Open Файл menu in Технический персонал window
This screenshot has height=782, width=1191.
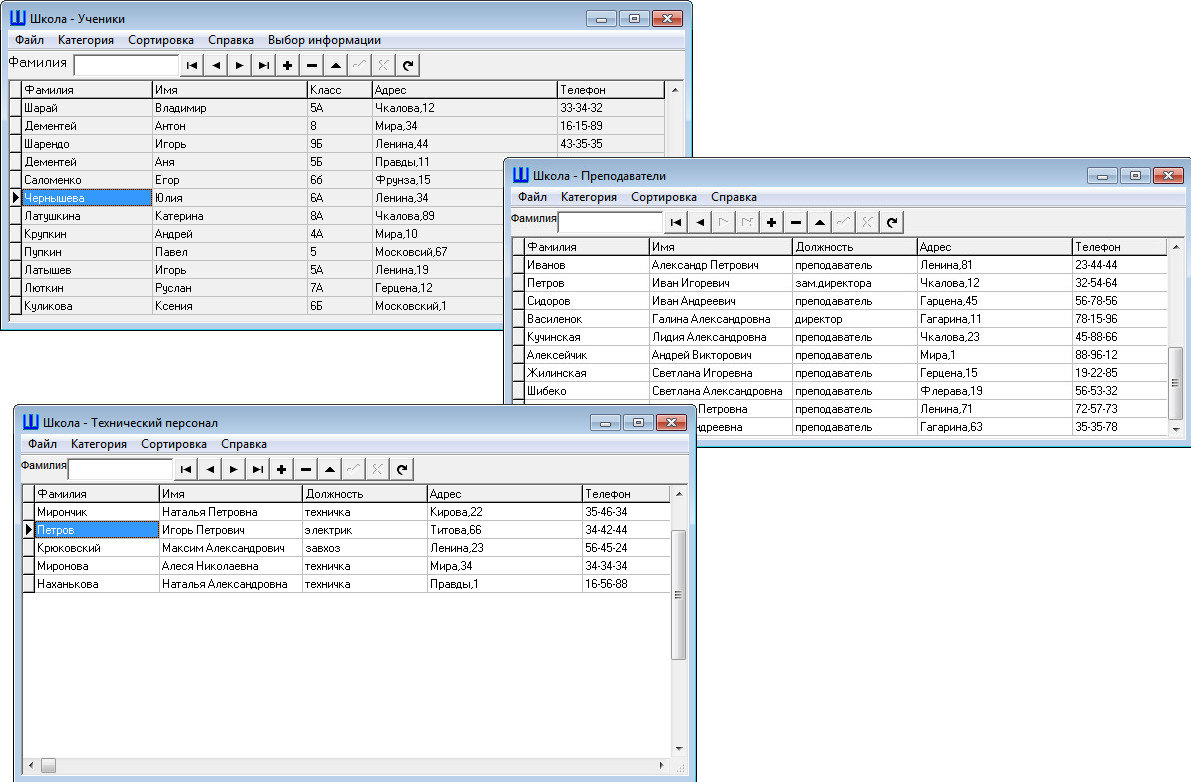(x=43, y=444)
